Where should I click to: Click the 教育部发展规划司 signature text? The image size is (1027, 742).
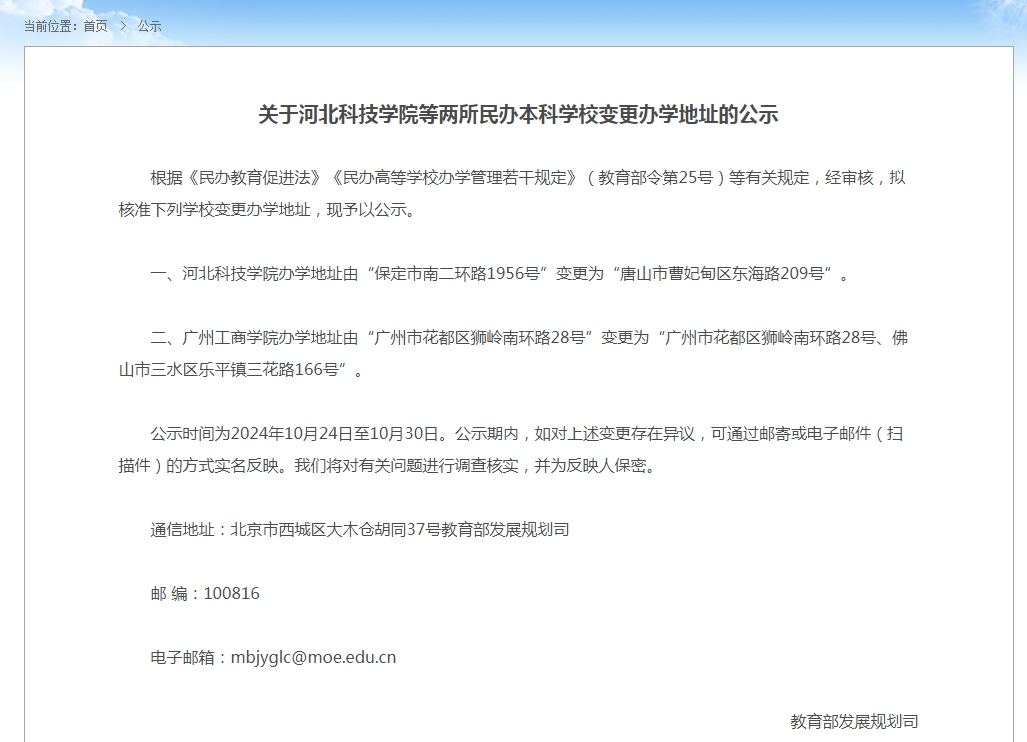(x=854, y=721)
